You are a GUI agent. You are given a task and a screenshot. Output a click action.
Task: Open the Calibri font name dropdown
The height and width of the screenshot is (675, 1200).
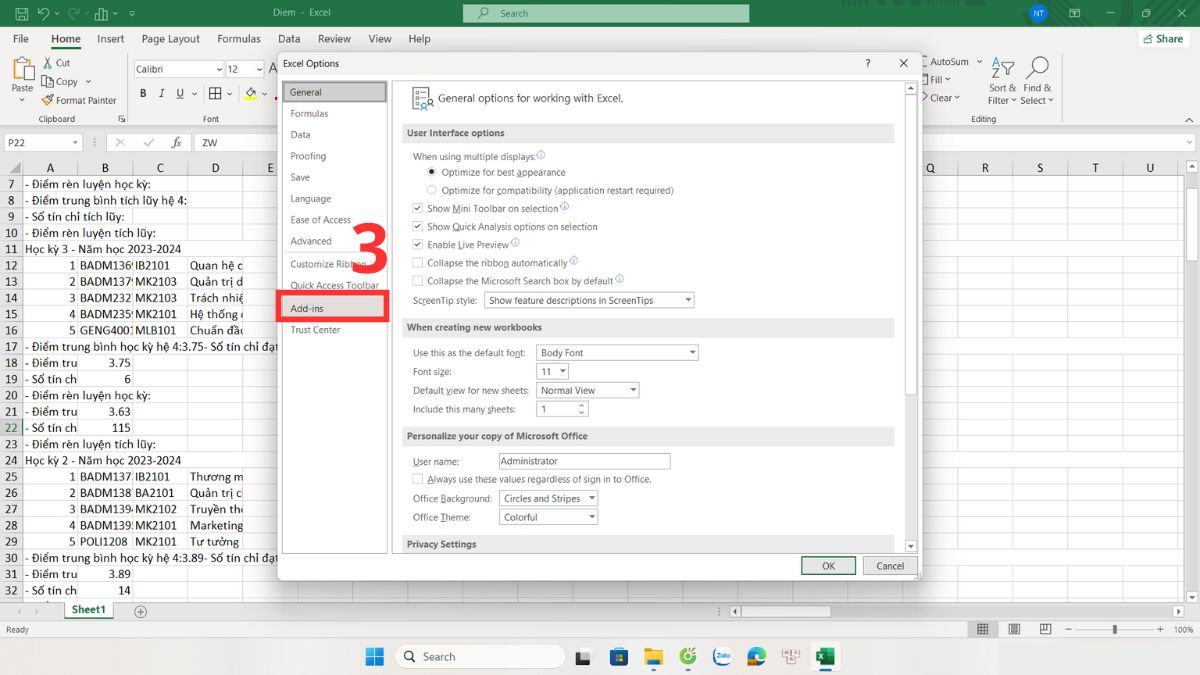[219, 69]
